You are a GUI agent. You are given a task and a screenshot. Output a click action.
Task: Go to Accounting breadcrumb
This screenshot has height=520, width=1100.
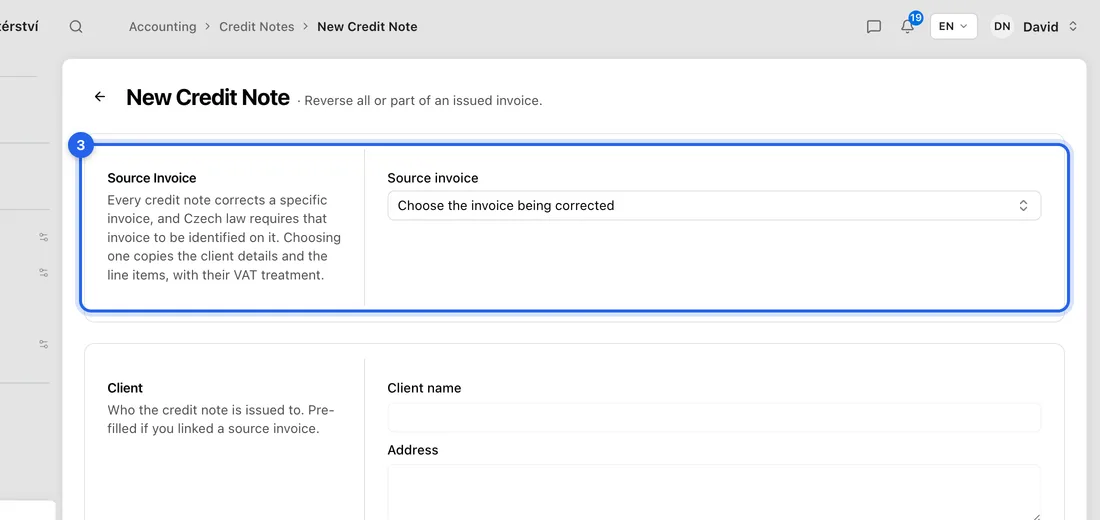click(x=163, y=27)
